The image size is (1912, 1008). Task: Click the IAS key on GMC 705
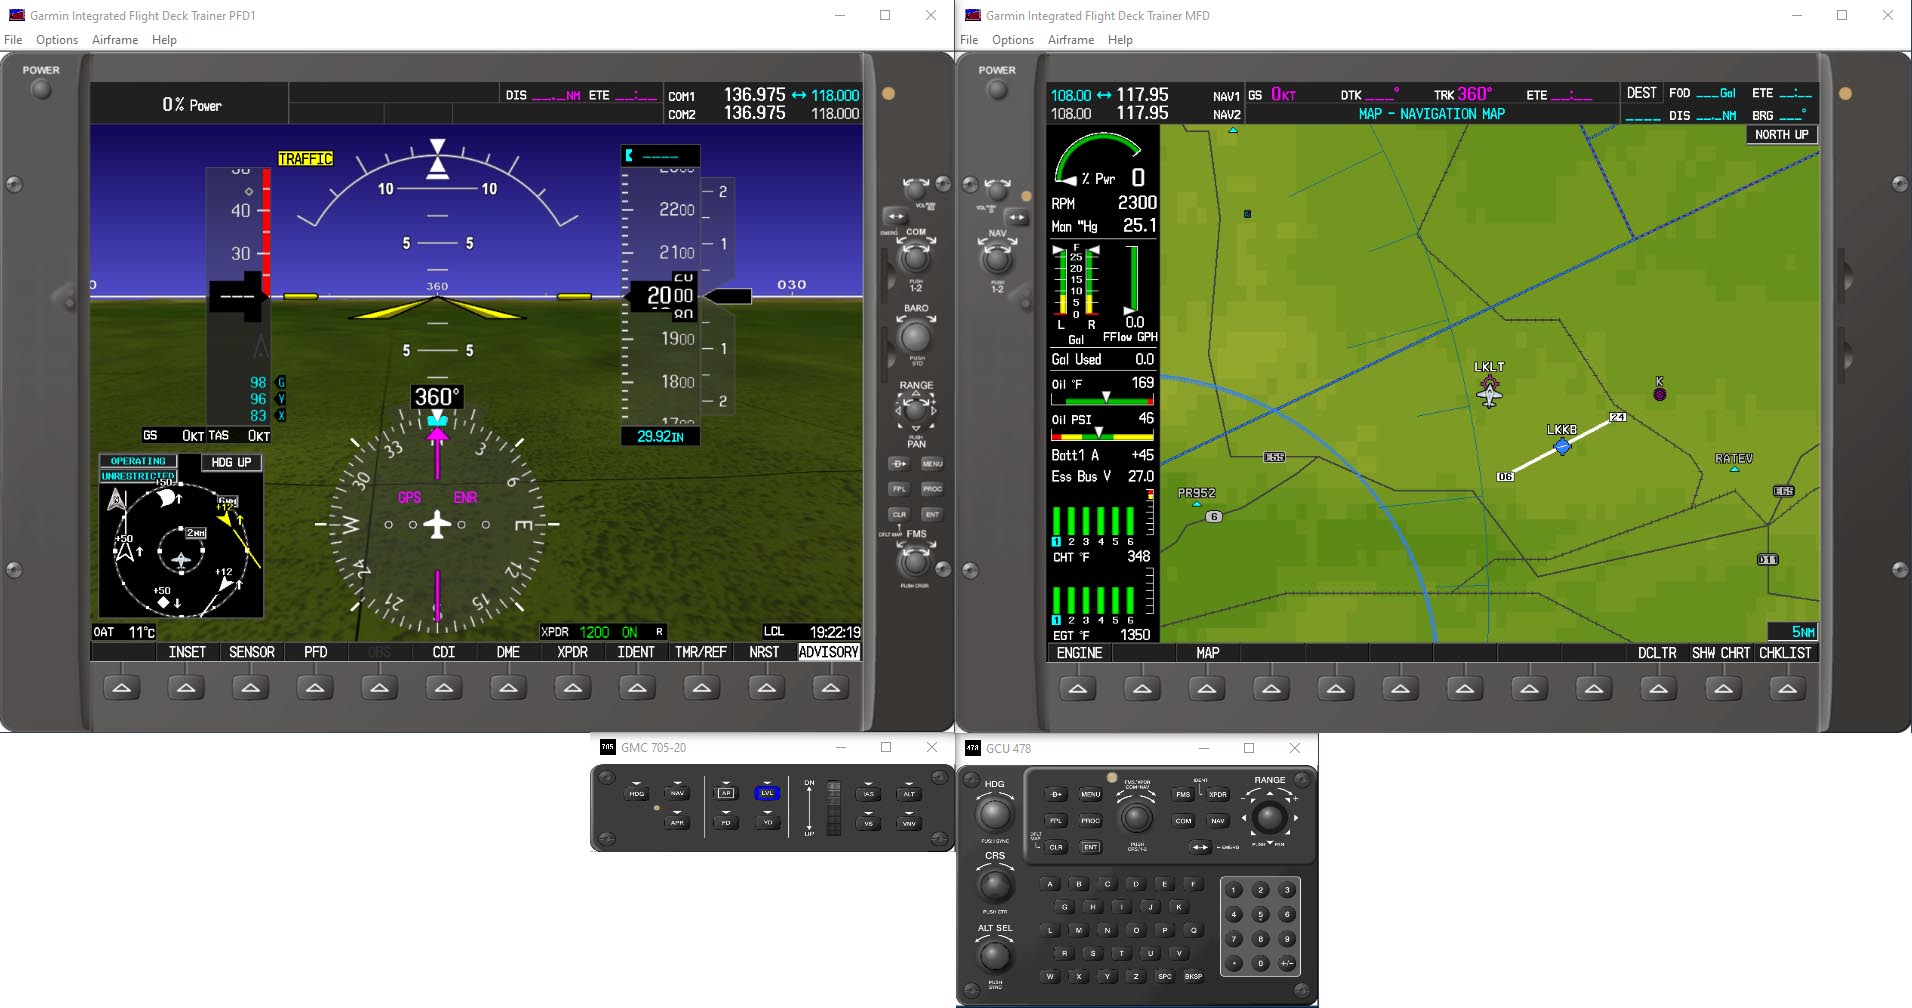pos(869,794)
